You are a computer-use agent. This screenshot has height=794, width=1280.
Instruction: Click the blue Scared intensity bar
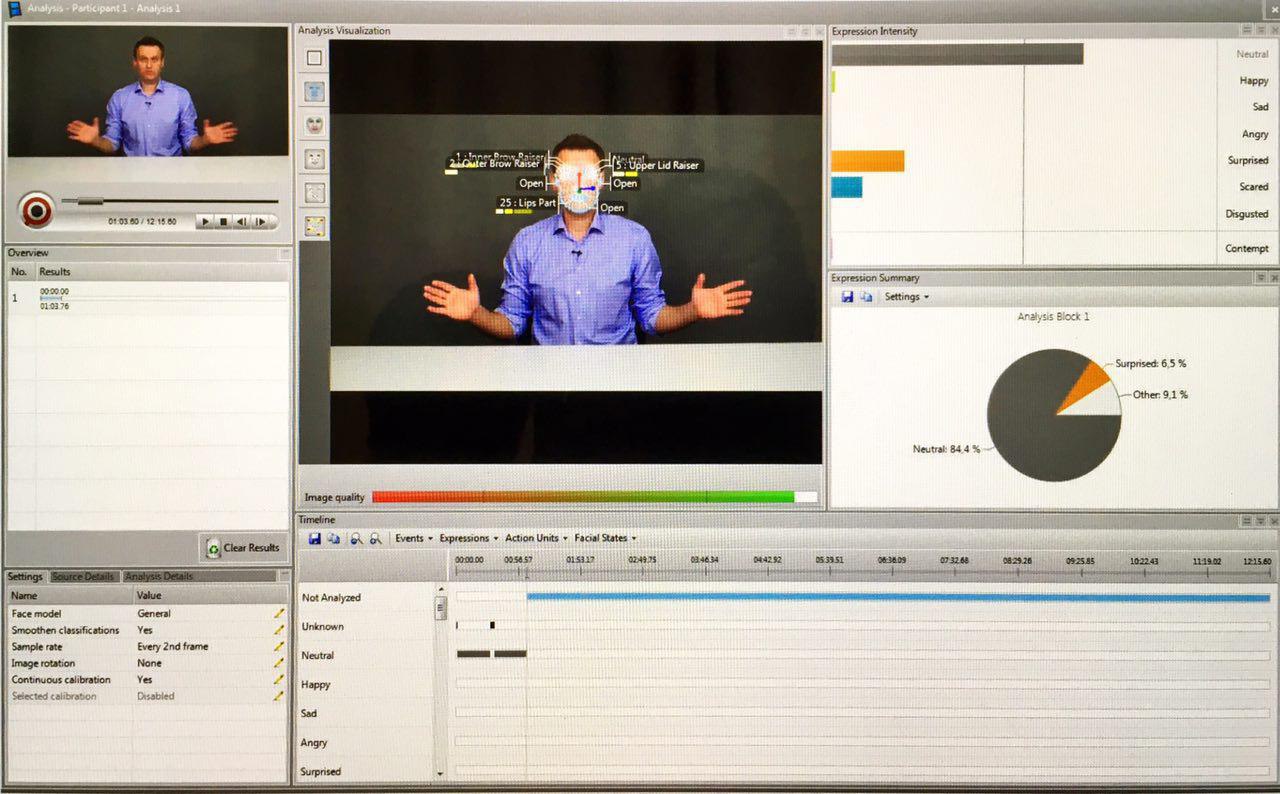847,187
